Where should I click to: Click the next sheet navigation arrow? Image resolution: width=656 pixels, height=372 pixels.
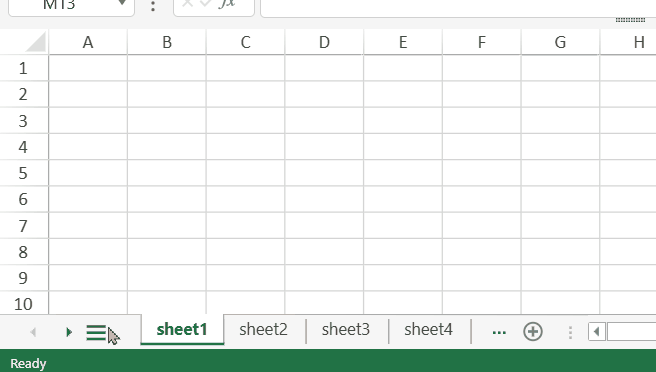(x=69, y=332)
